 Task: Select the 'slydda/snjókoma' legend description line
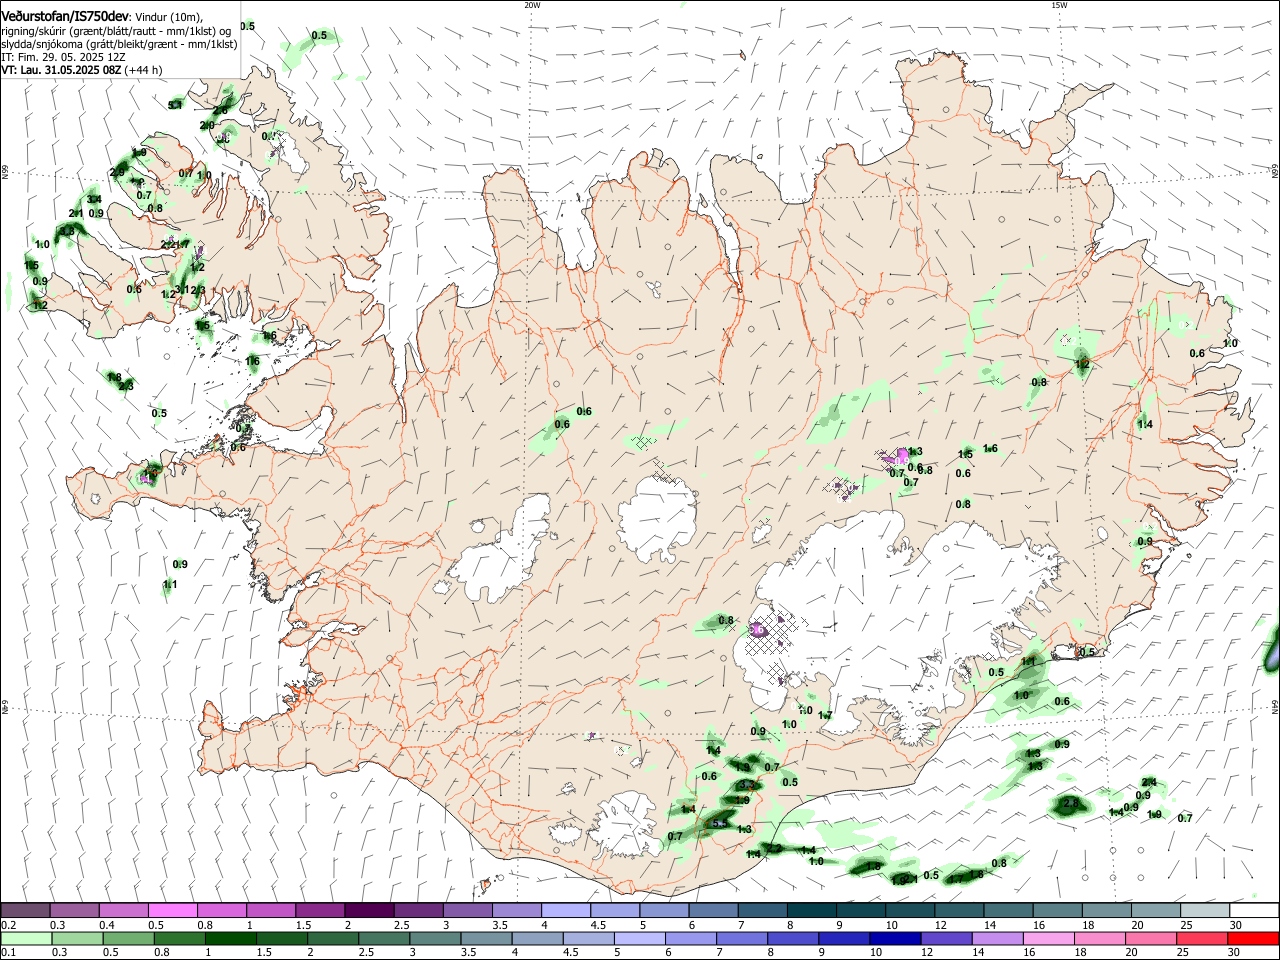119,44
